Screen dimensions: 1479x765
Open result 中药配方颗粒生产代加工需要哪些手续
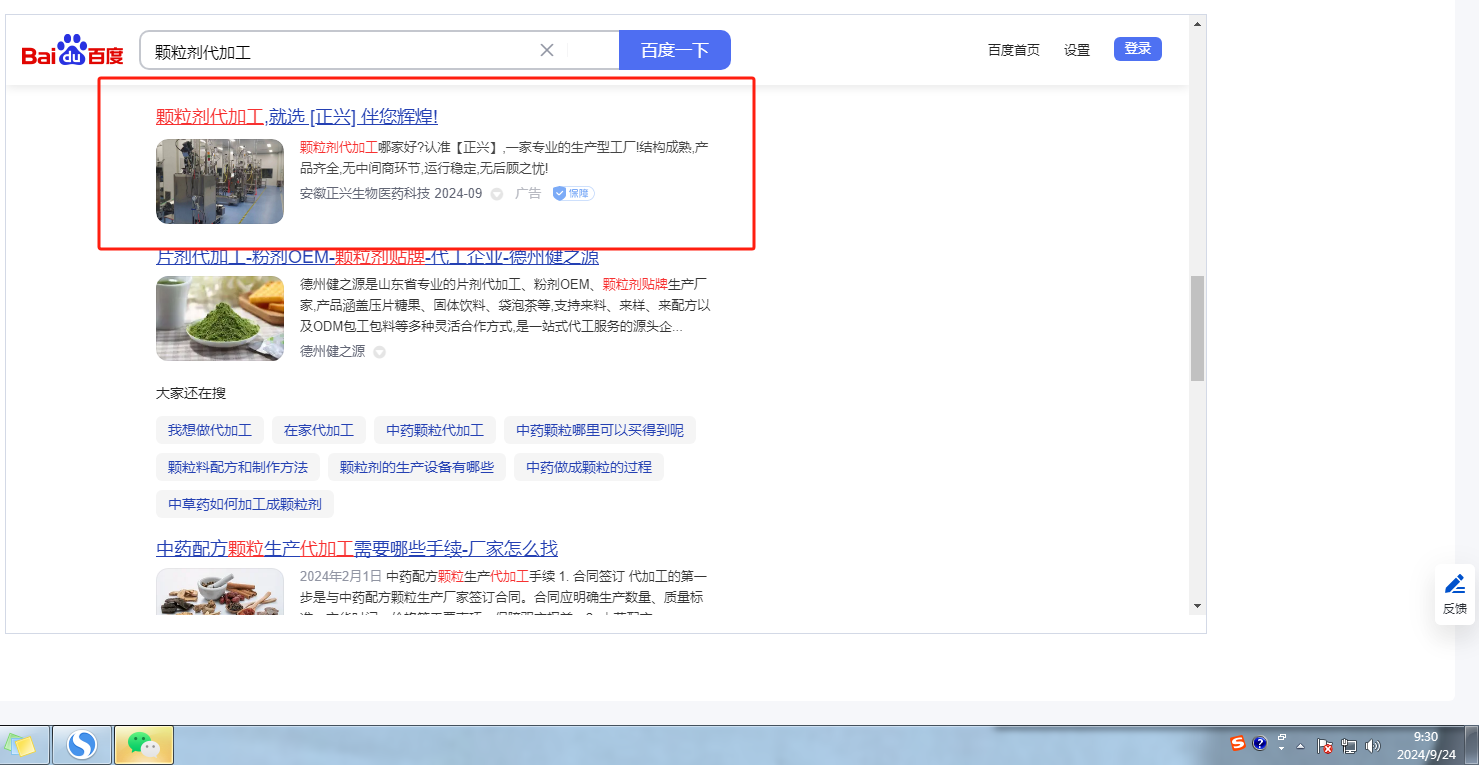357,549
